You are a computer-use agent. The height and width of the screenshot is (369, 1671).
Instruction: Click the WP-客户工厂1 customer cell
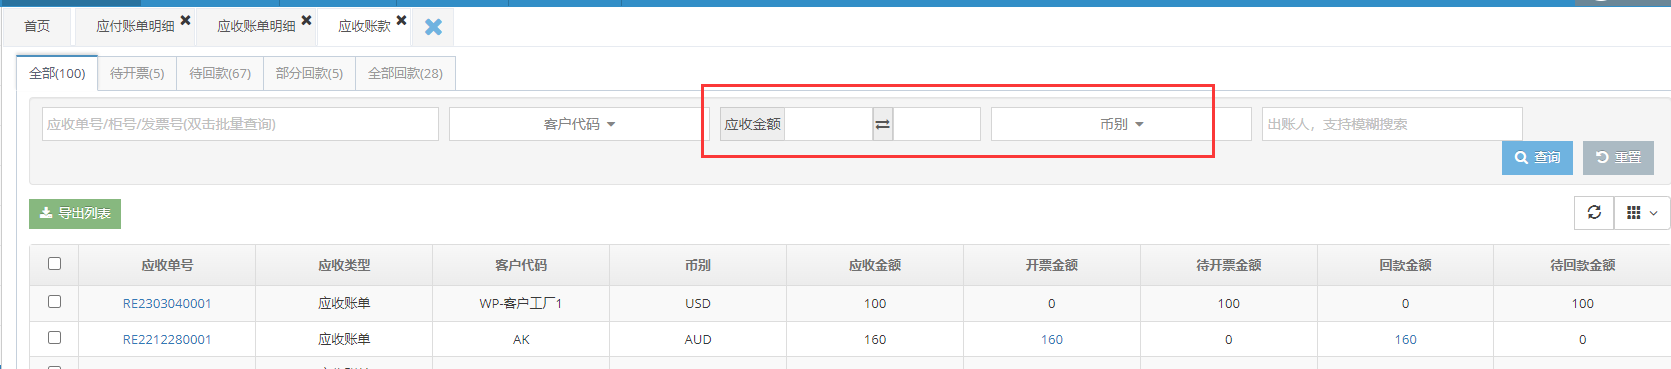click(521, 303)
